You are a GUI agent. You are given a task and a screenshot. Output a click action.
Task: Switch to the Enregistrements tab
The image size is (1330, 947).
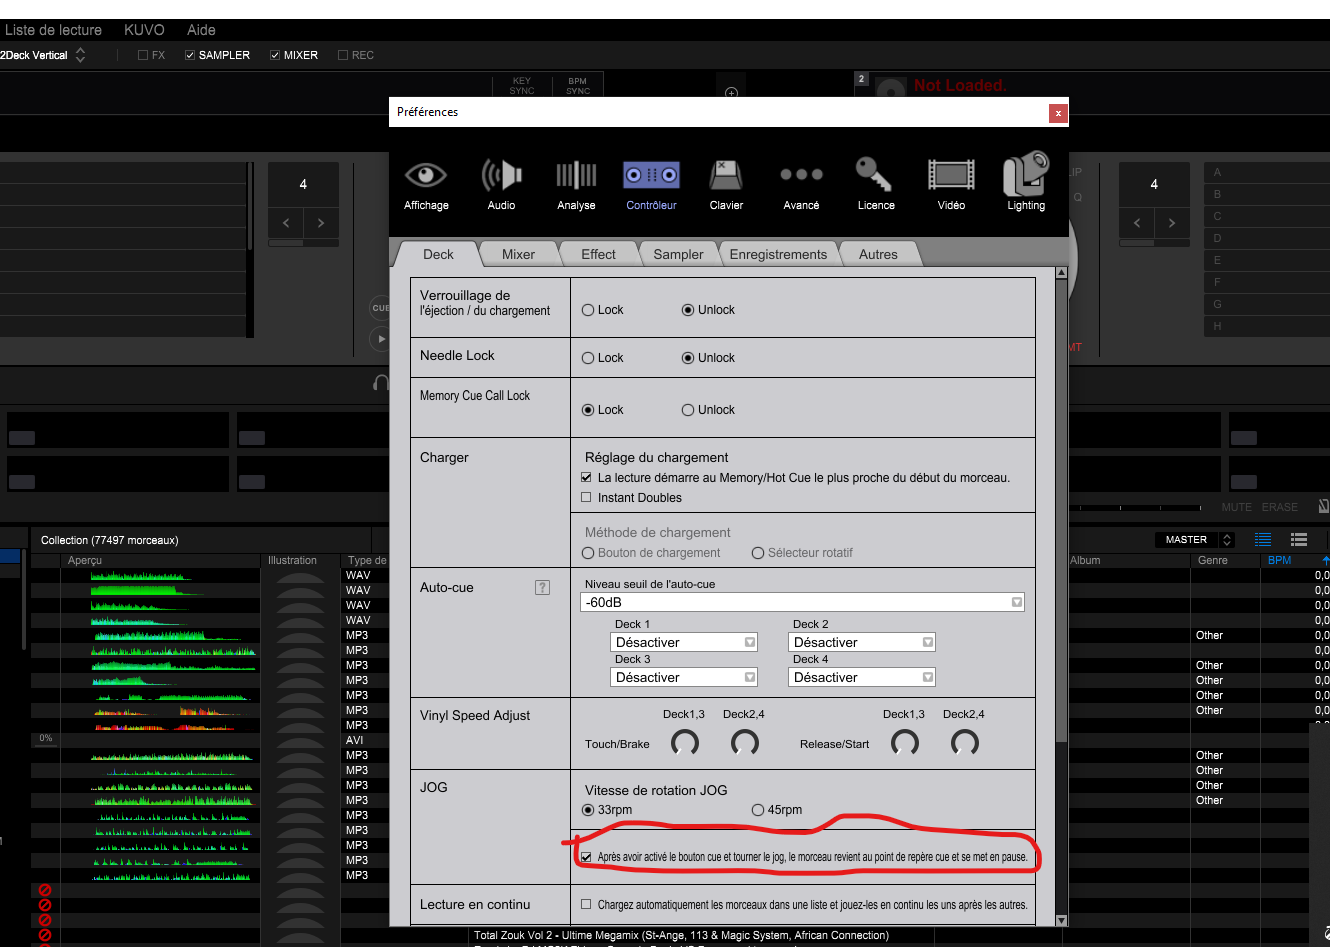[x=778, y=254]
